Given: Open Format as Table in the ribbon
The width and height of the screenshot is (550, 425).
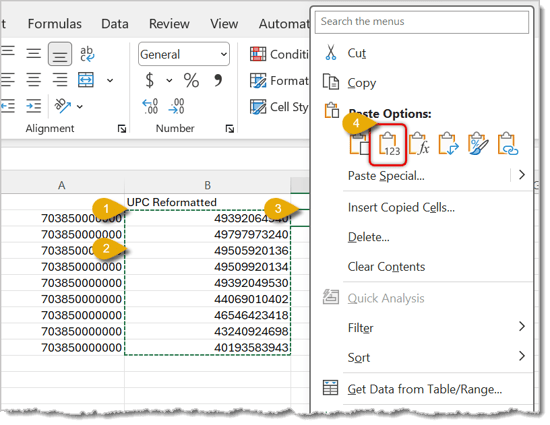Looking at the screenshot, I should point(280,80).
